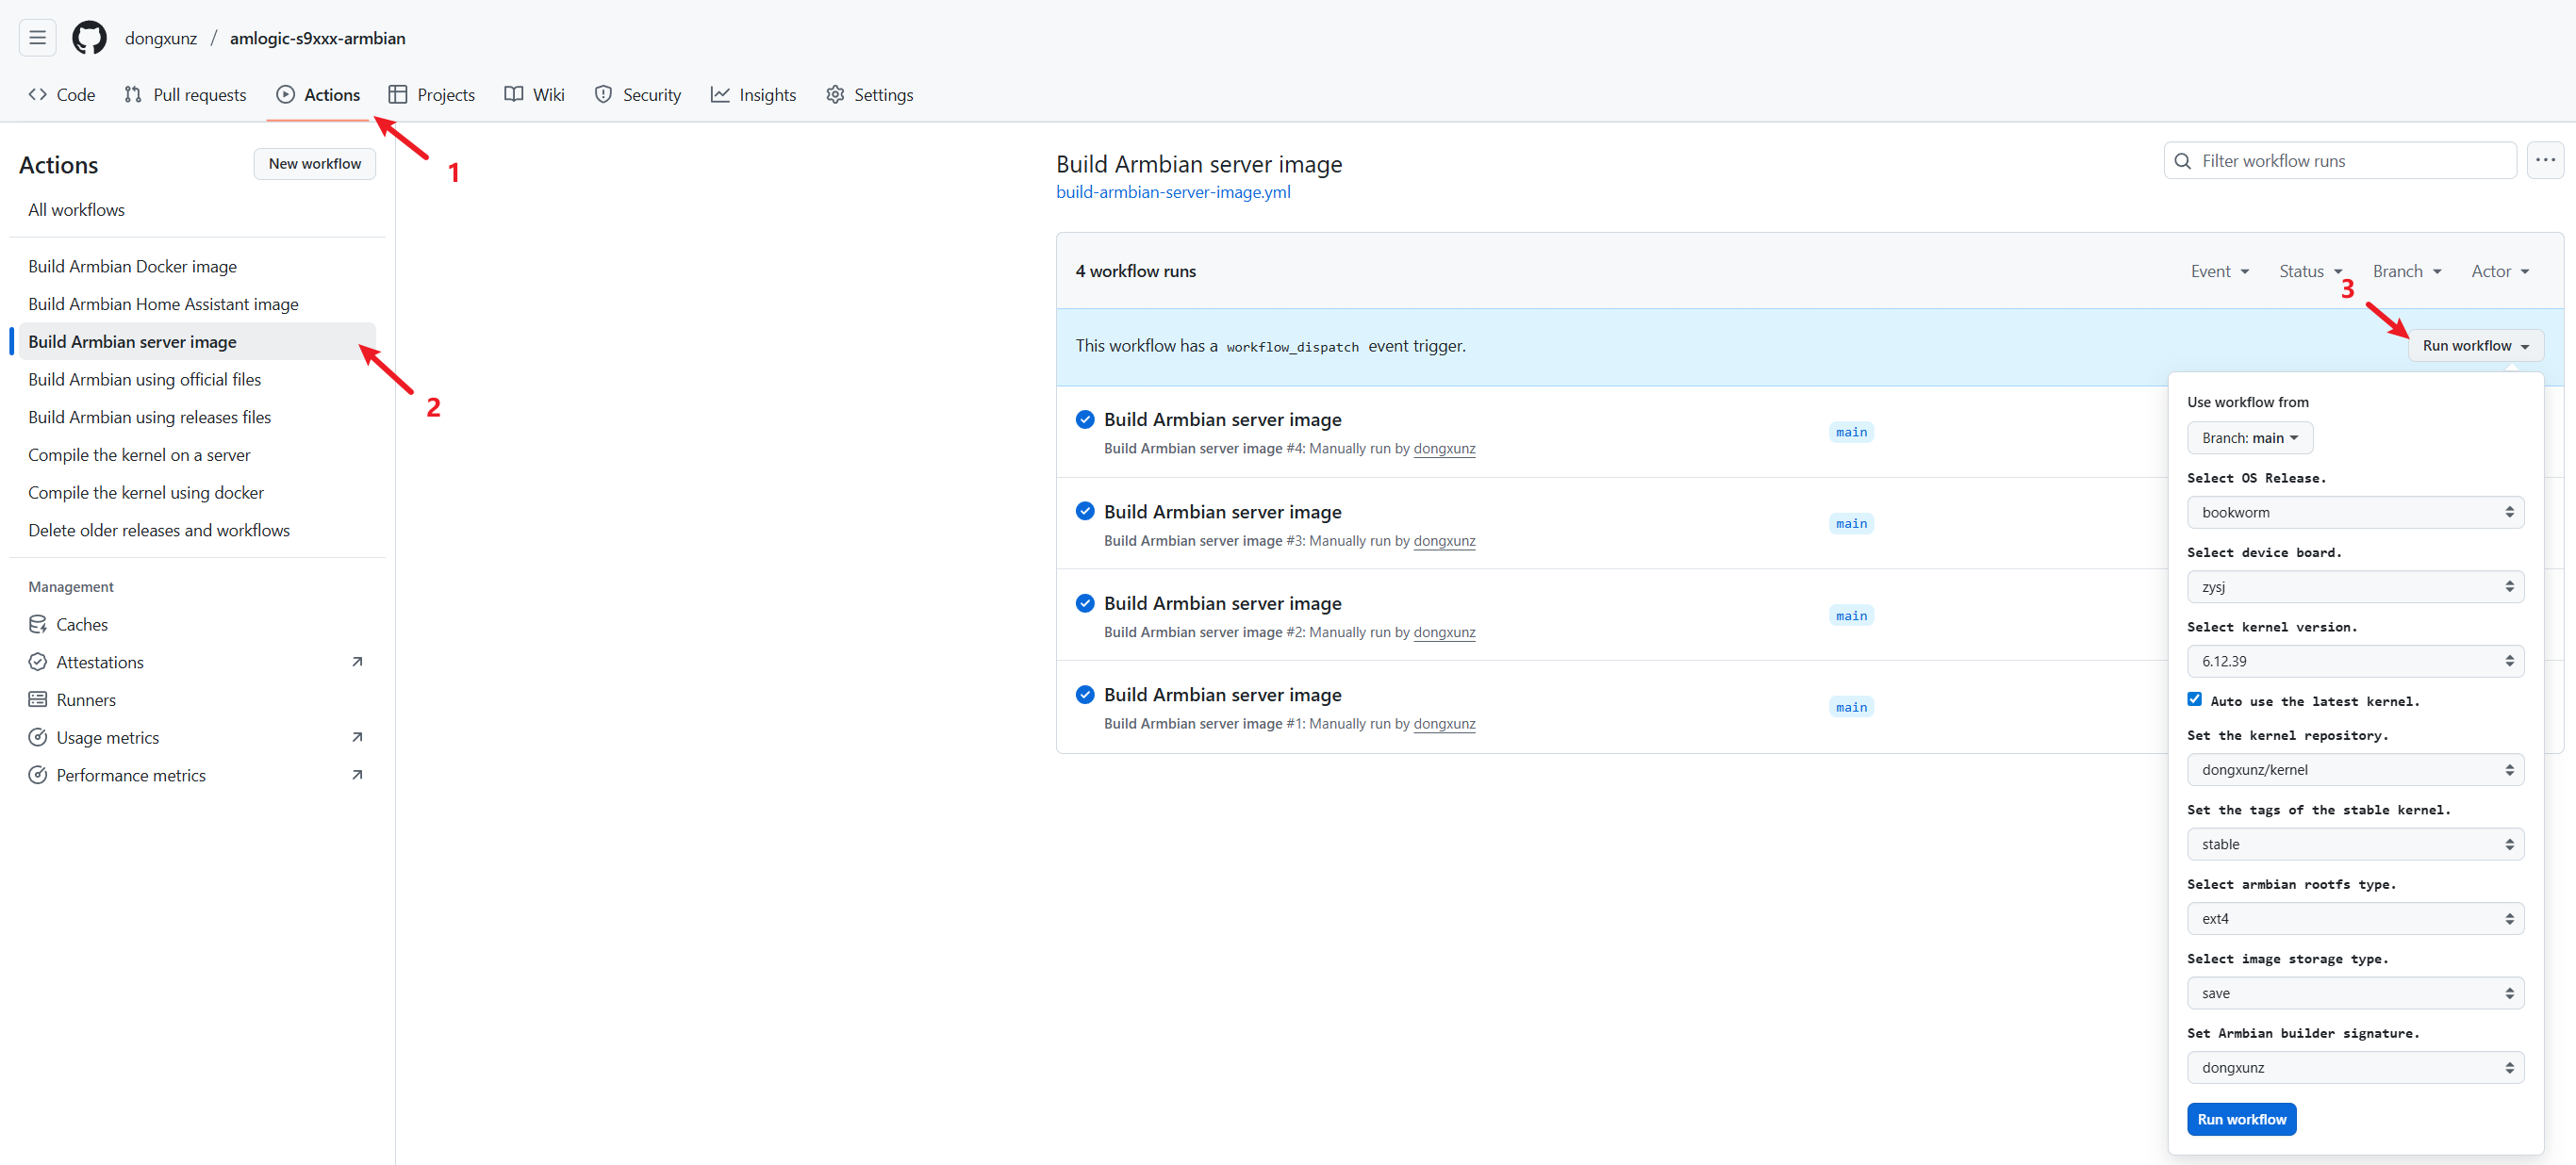Open the image storage type save dropdown
2576x1165 pixels.
(2355, 993)
